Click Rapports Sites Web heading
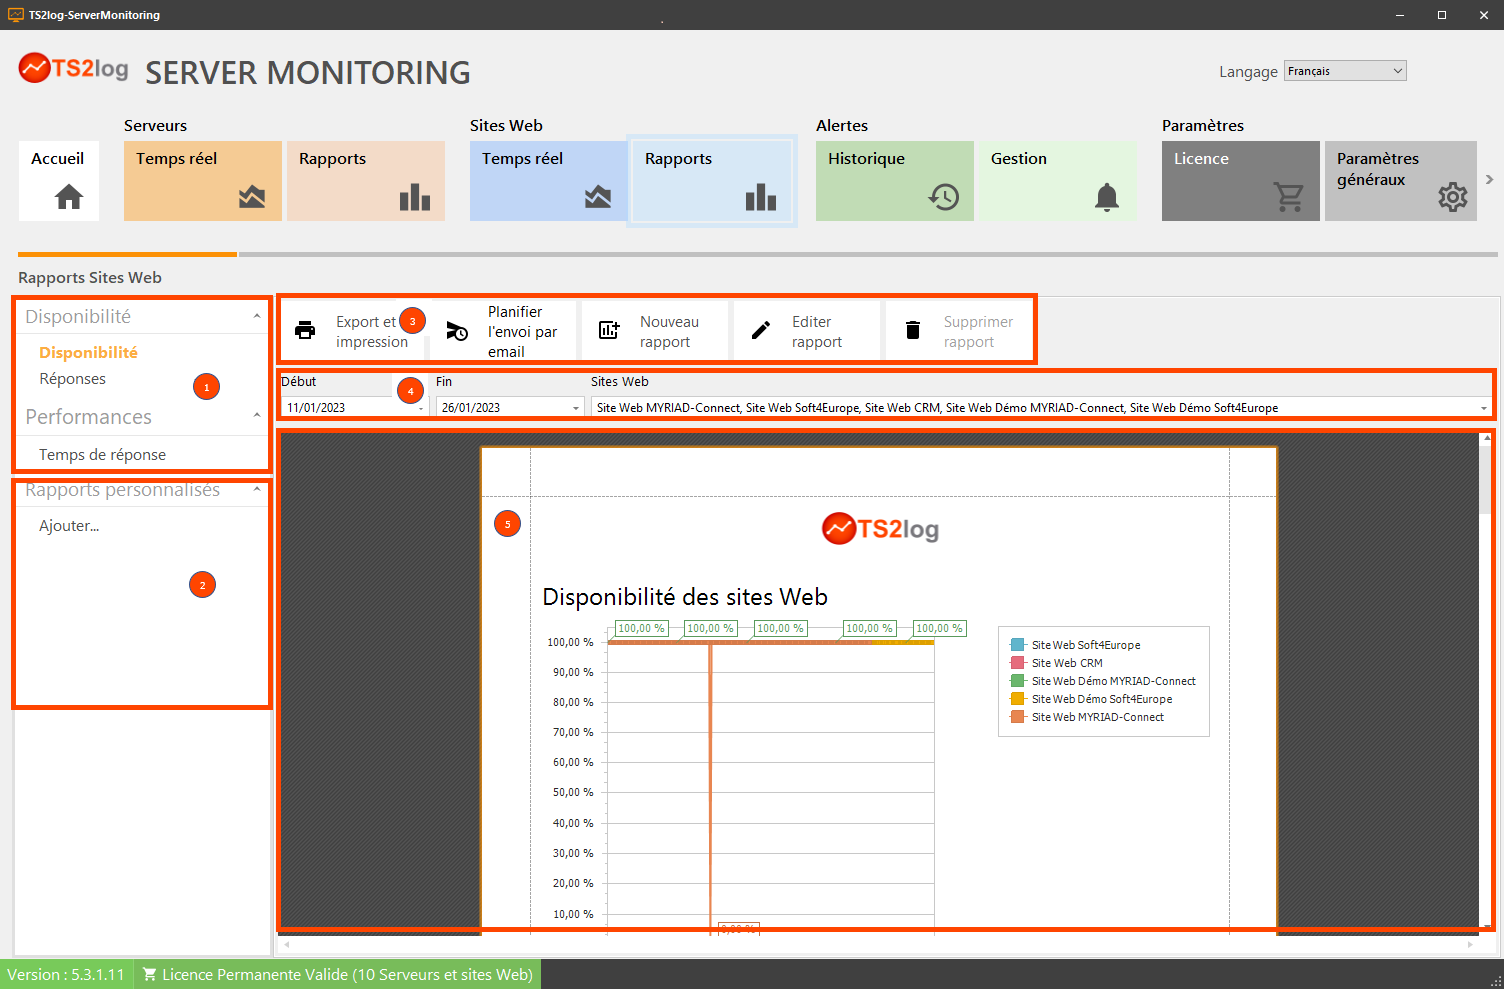 (x=90, y=278)
